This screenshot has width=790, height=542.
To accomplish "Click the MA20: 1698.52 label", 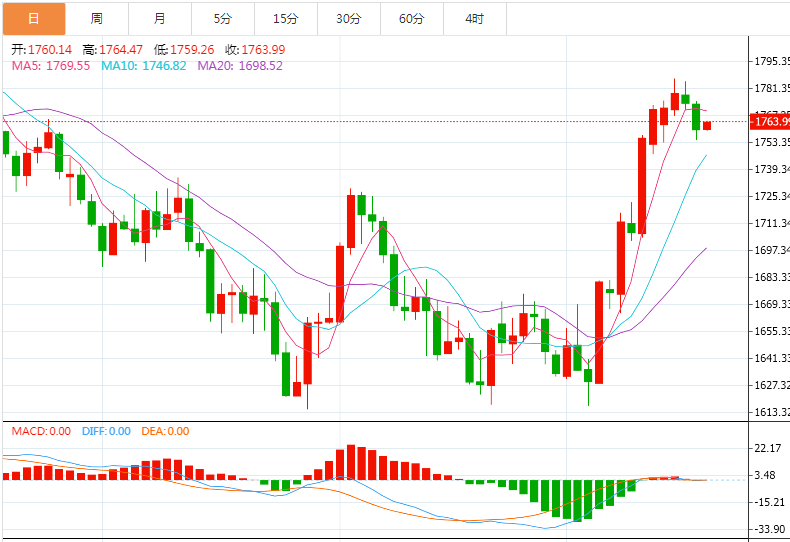I will (240, 66).
